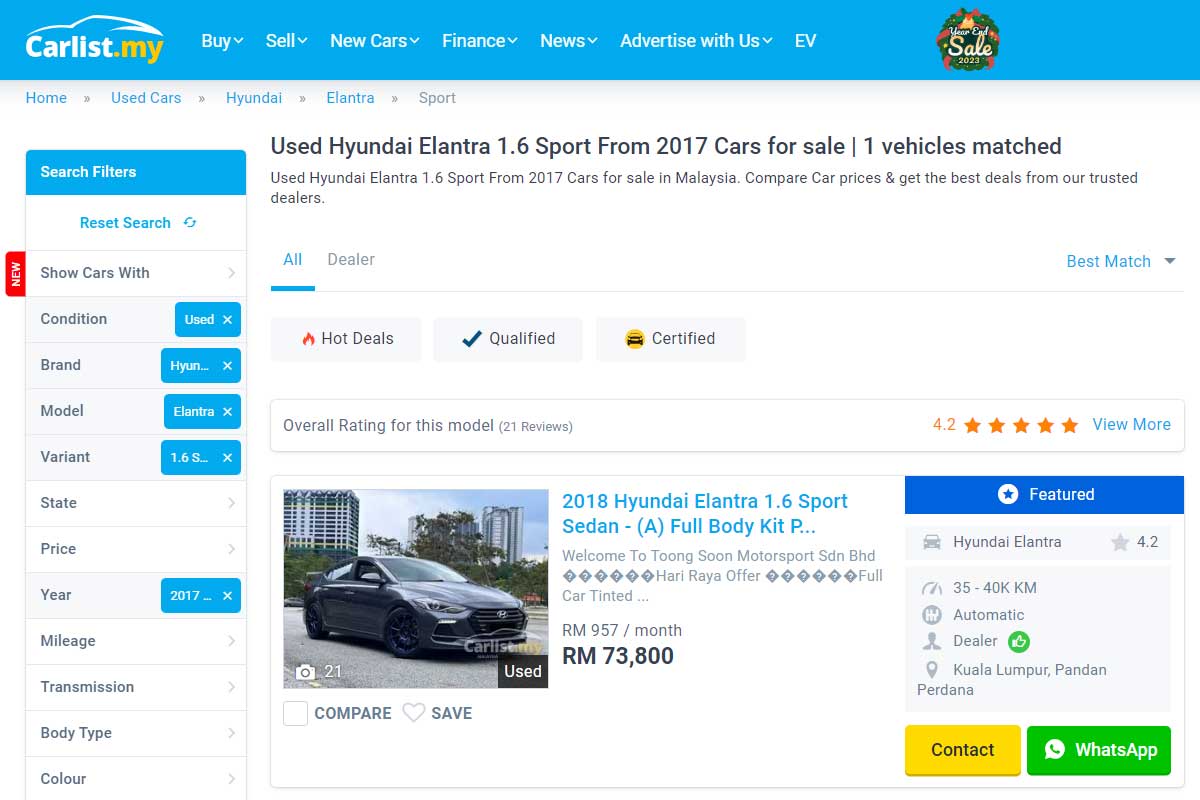Switch to the Dealer tab
Image resolution: width=1200 pixels, height=800 pixels.
[x=351, y=260]
